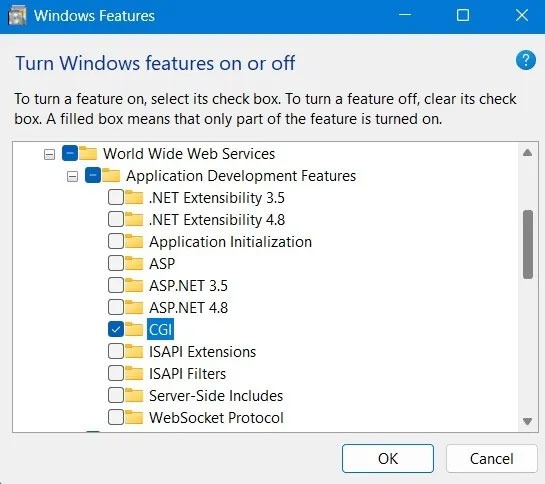The height and width of the screenshot is (484, 545).
Task: Toggle World Wide Web Services partial checkbox
Action: pyautogui.click(x=70, y=153)
